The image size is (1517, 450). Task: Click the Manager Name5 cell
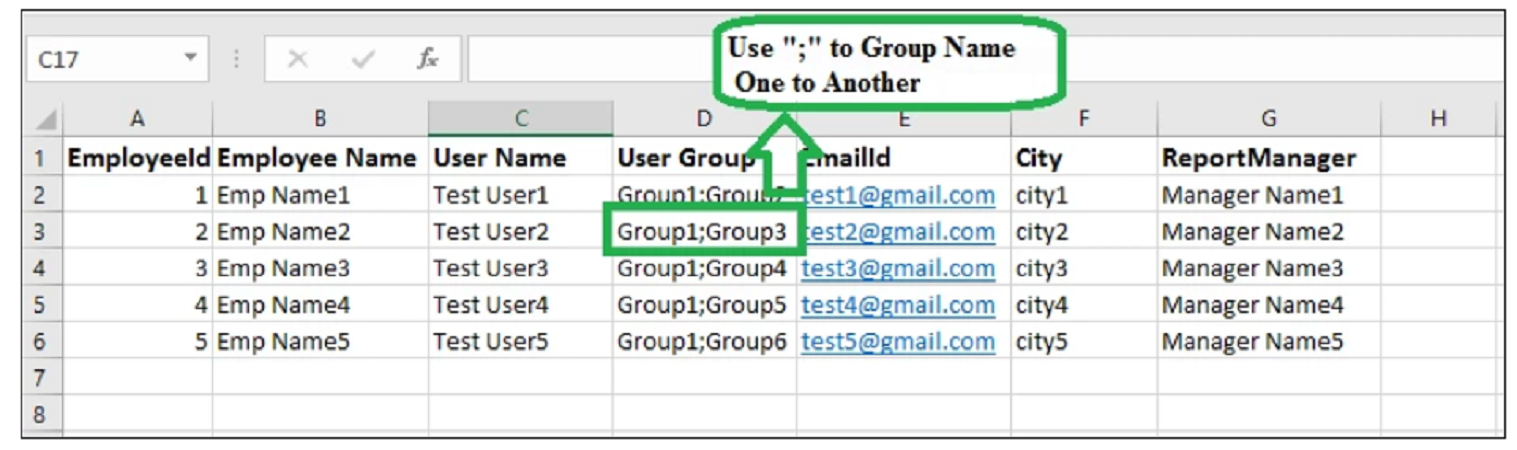tap(1269, 341)
